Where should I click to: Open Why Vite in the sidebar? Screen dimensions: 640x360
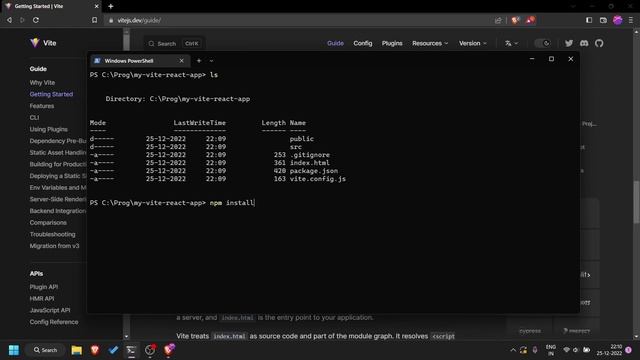point(42,82)
